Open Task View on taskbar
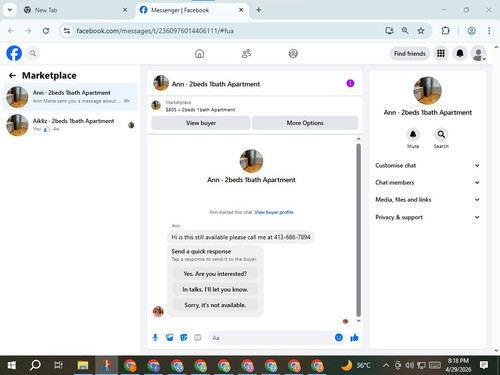500x375 pixels. pyautogui.click(x=58, y=366)
